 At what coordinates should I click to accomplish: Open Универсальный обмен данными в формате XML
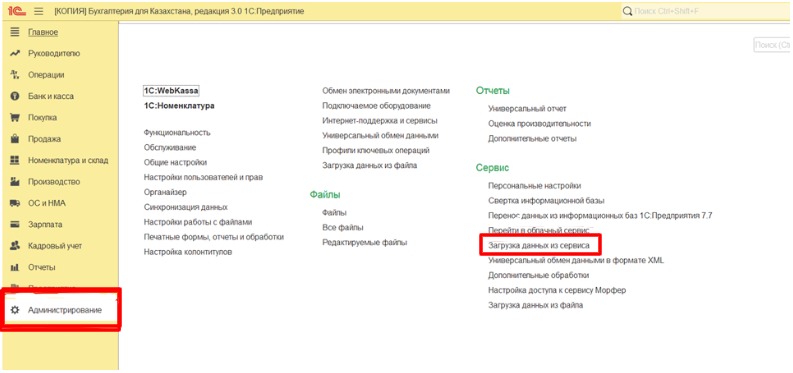(x=576, y=260)
